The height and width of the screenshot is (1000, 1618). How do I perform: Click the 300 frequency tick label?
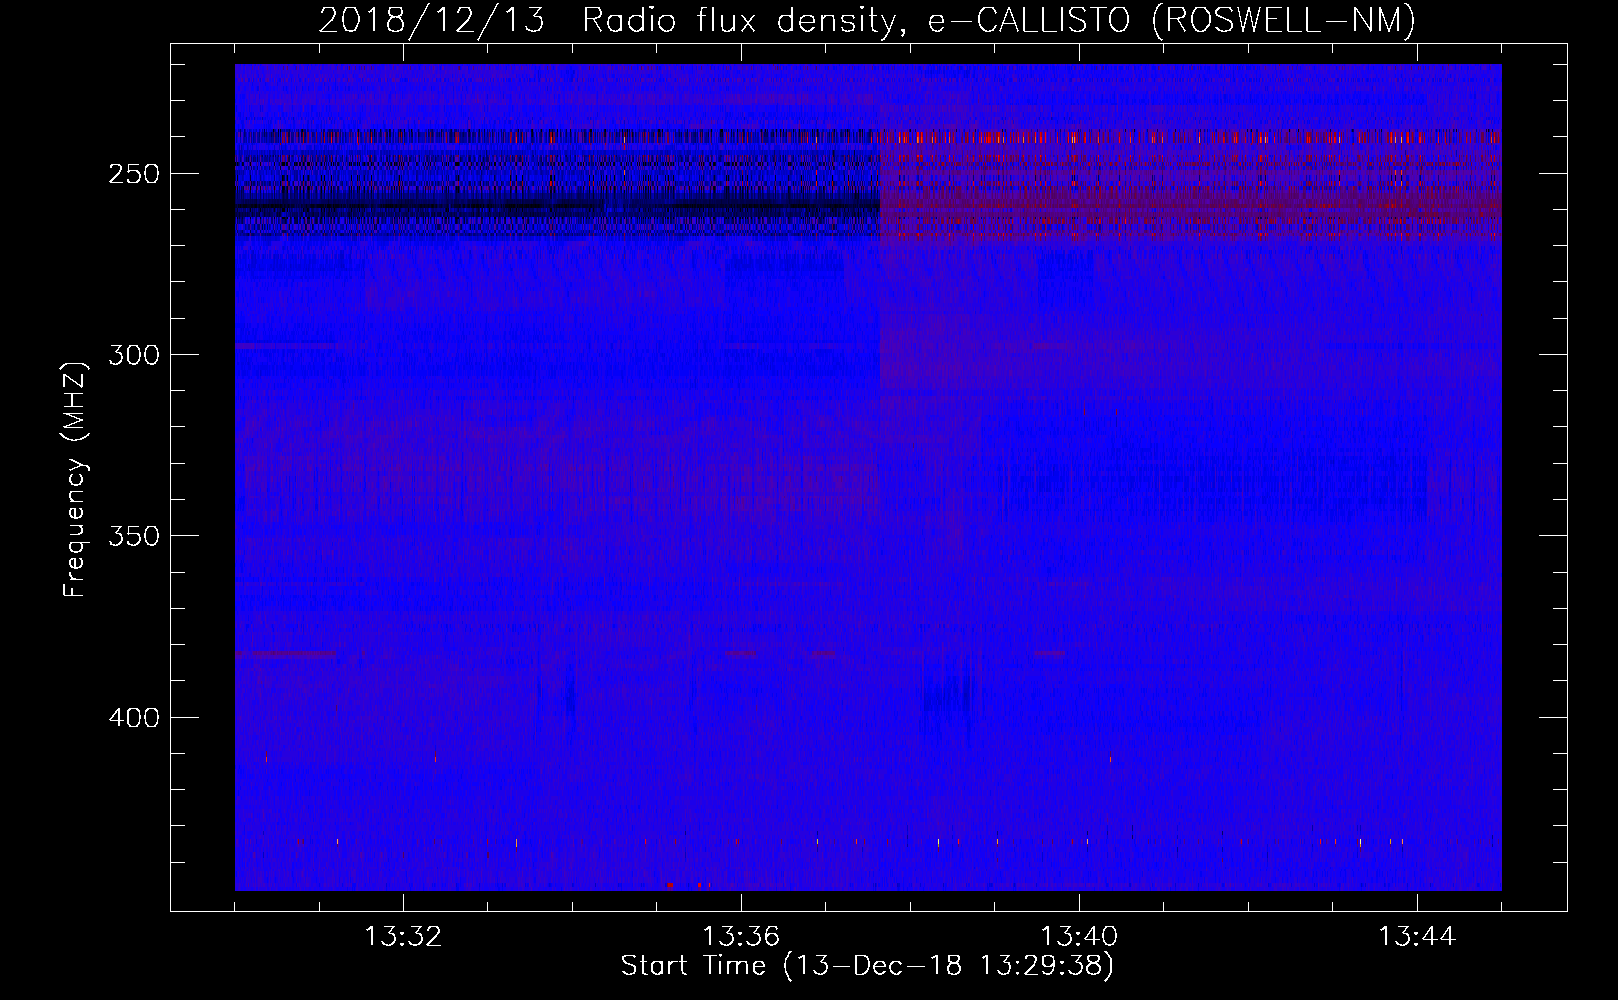(x=132, y=355)
